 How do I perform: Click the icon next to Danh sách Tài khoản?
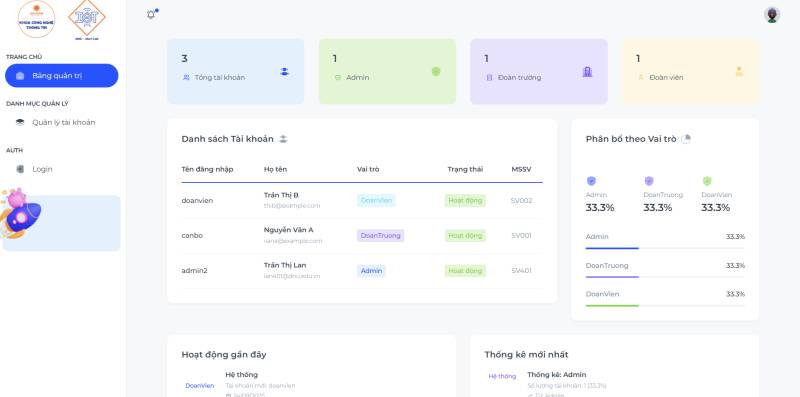pos(283,139)
